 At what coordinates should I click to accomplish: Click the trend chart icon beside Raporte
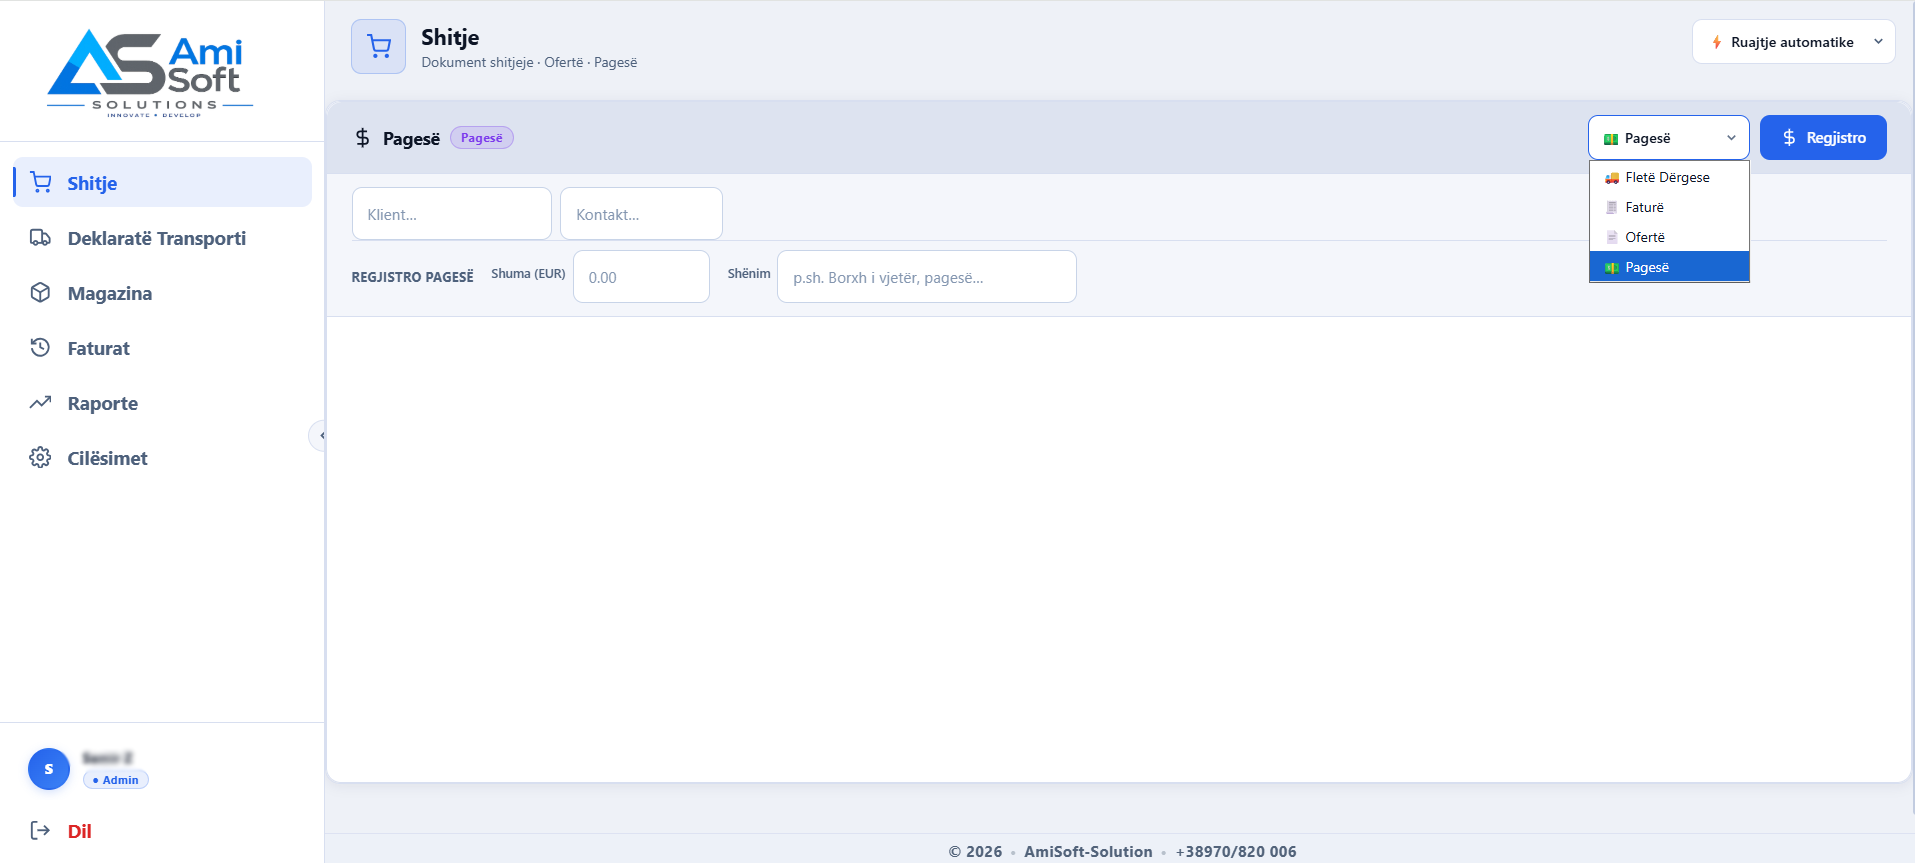click(x=40, y=402)
